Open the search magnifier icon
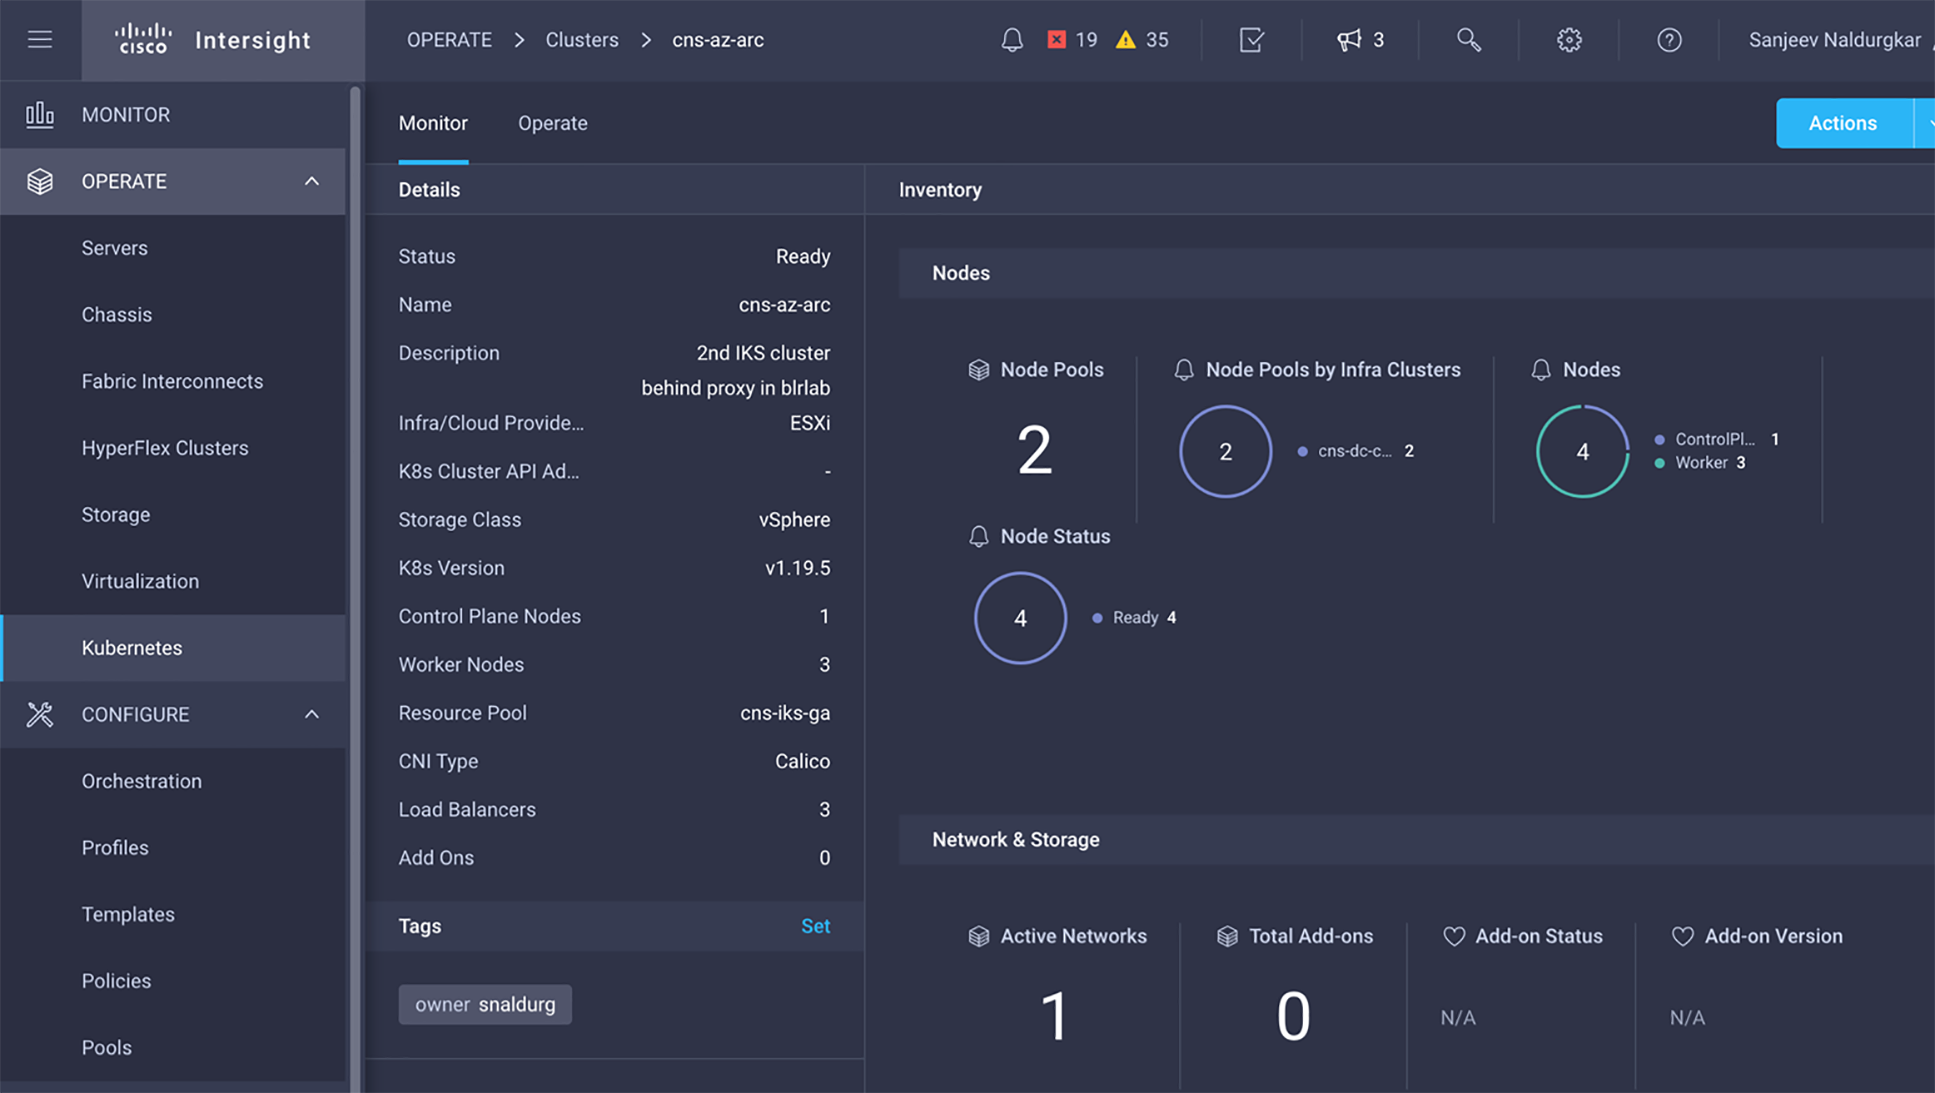The height and width of the screenshot is (1093, 1935). pyautogui.click(x=1468, y=40)
